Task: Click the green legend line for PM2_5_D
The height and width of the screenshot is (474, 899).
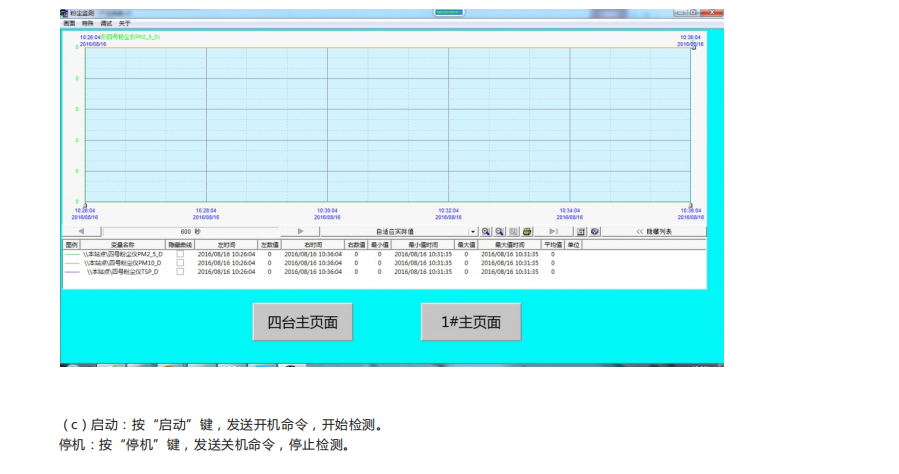Action: click(x=72, y=254)
